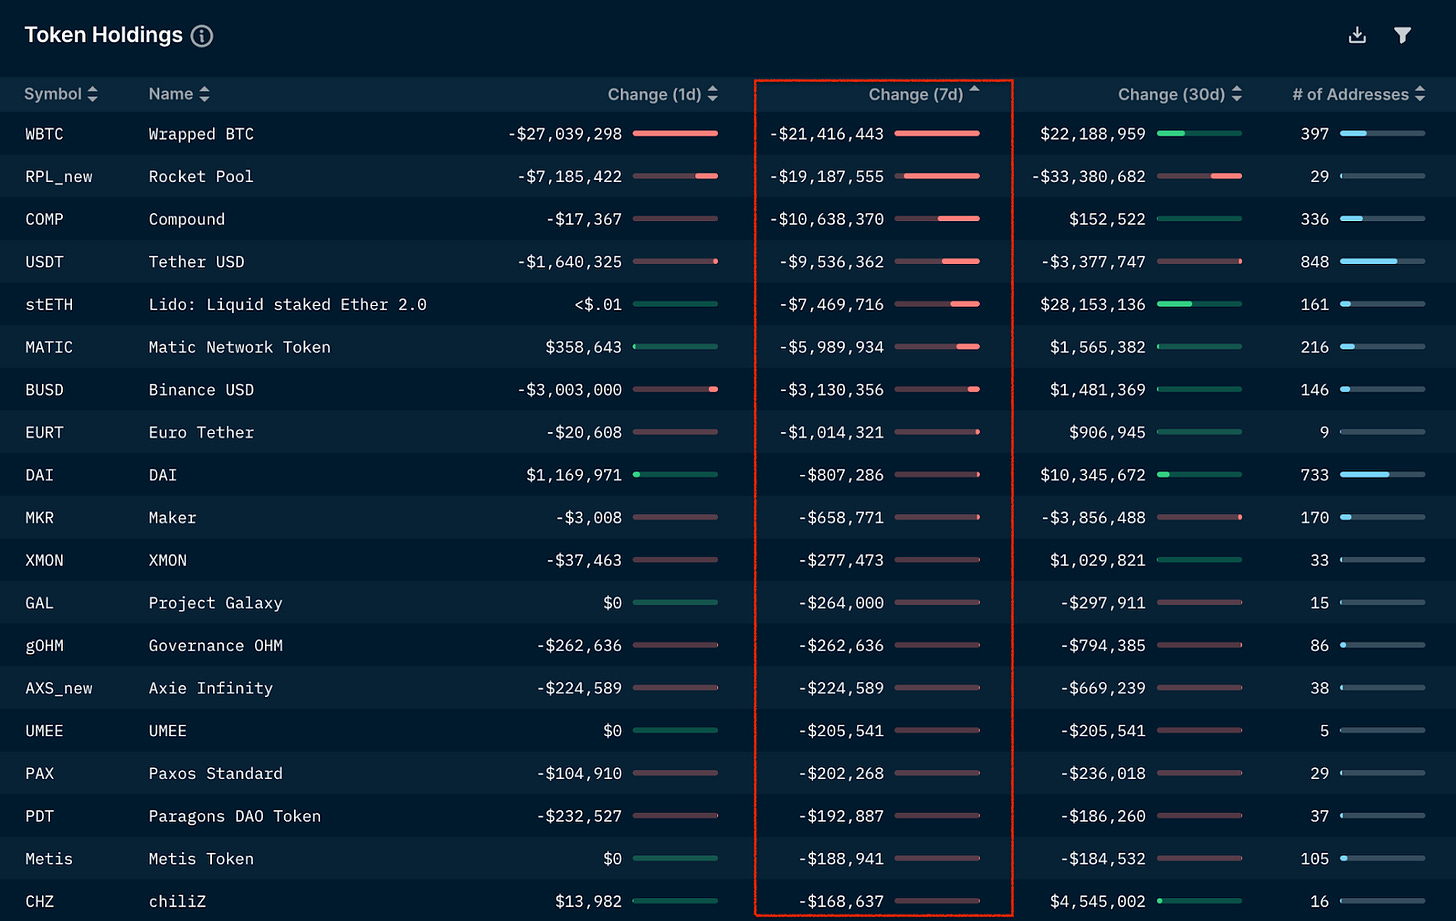Image resolution: width=1456 pixels, height=921 pixels.
Task: Open the Token Holdings info icon
Action: 202,36
